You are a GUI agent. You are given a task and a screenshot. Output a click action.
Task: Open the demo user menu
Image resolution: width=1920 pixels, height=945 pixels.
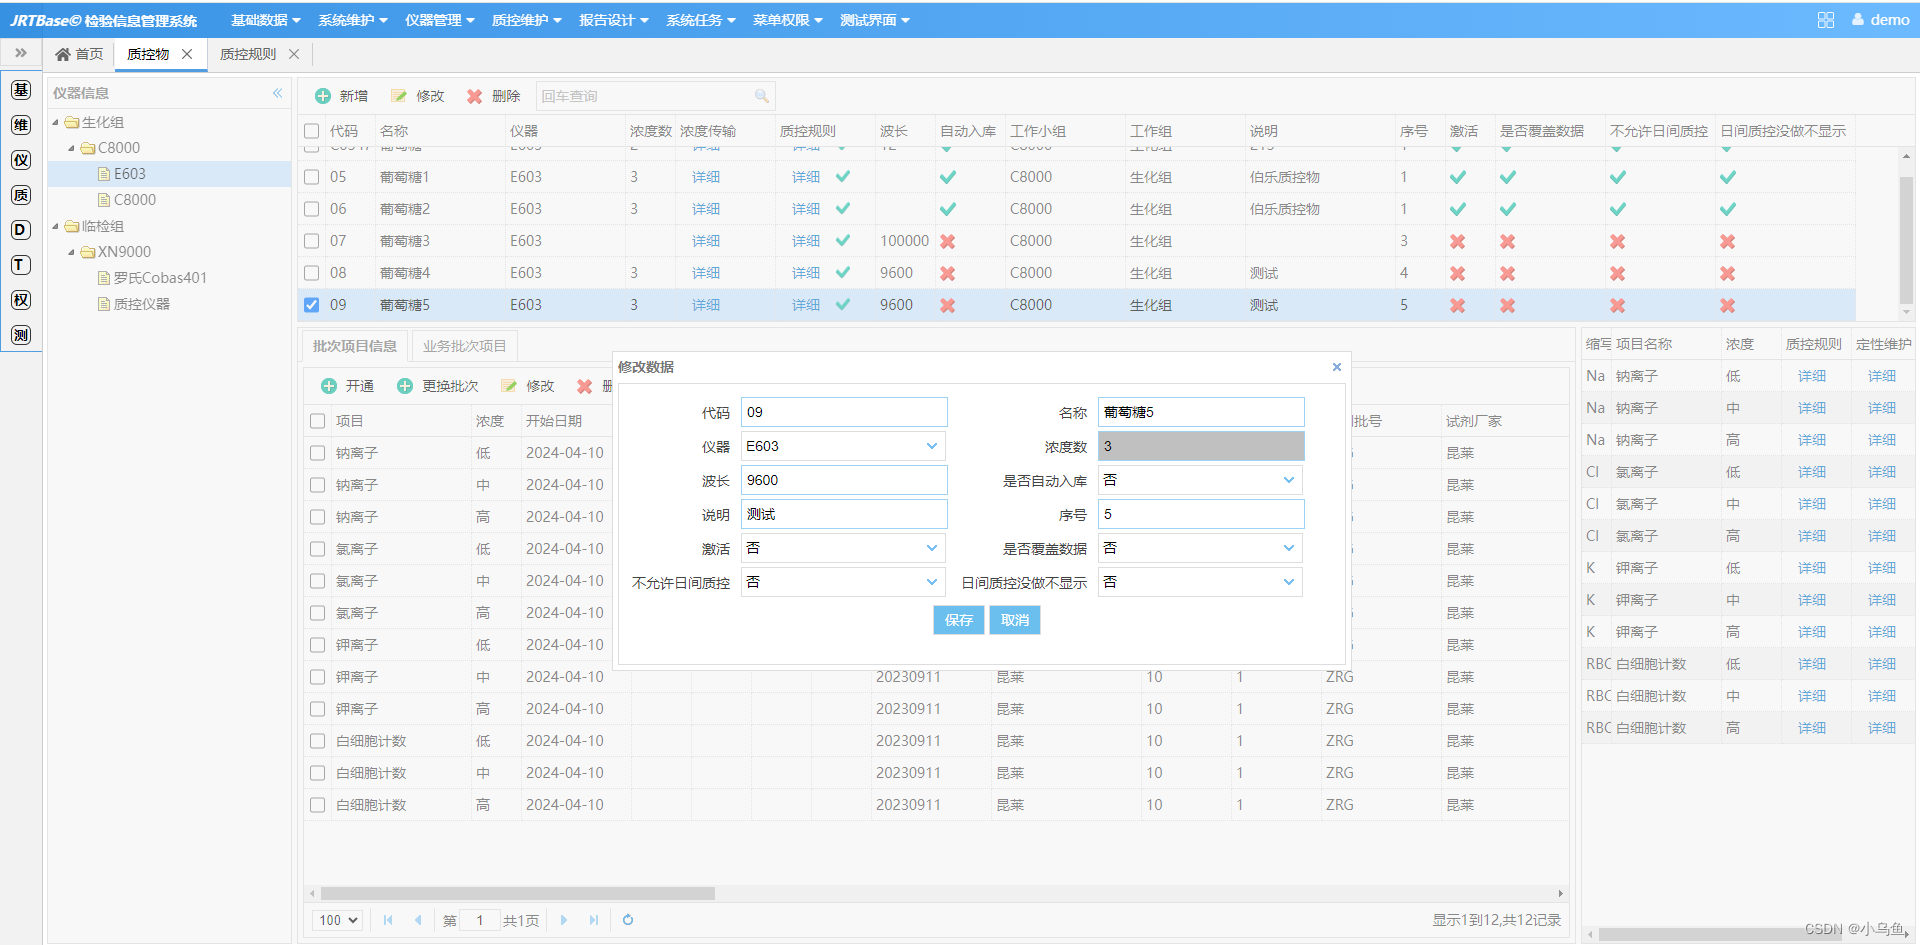coord(1881,20)
